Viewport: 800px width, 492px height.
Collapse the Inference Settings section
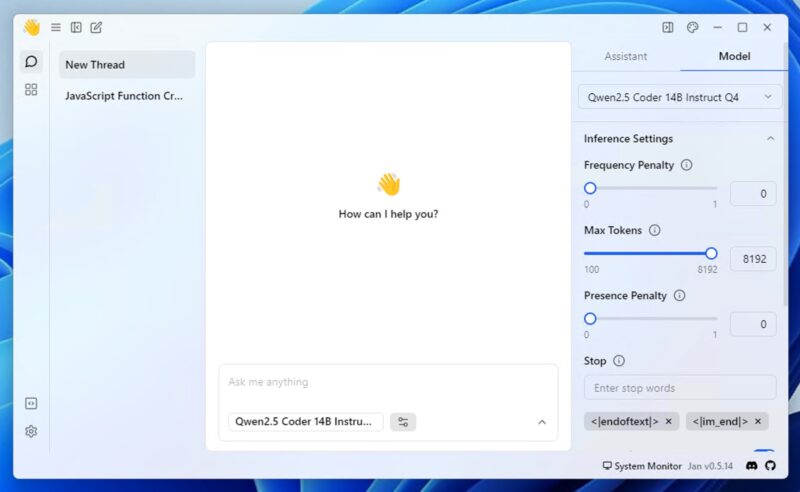pyautogui.click(x=770, y=139)
